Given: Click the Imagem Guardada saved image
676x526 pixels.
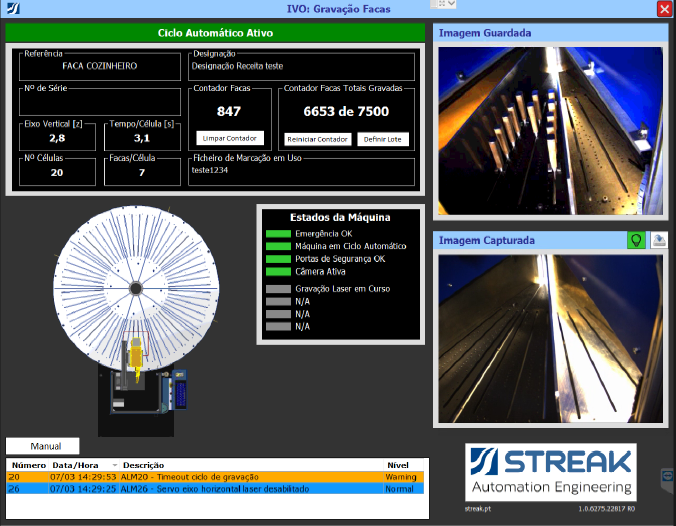Looking at the screenshot, I should point(551,130).
